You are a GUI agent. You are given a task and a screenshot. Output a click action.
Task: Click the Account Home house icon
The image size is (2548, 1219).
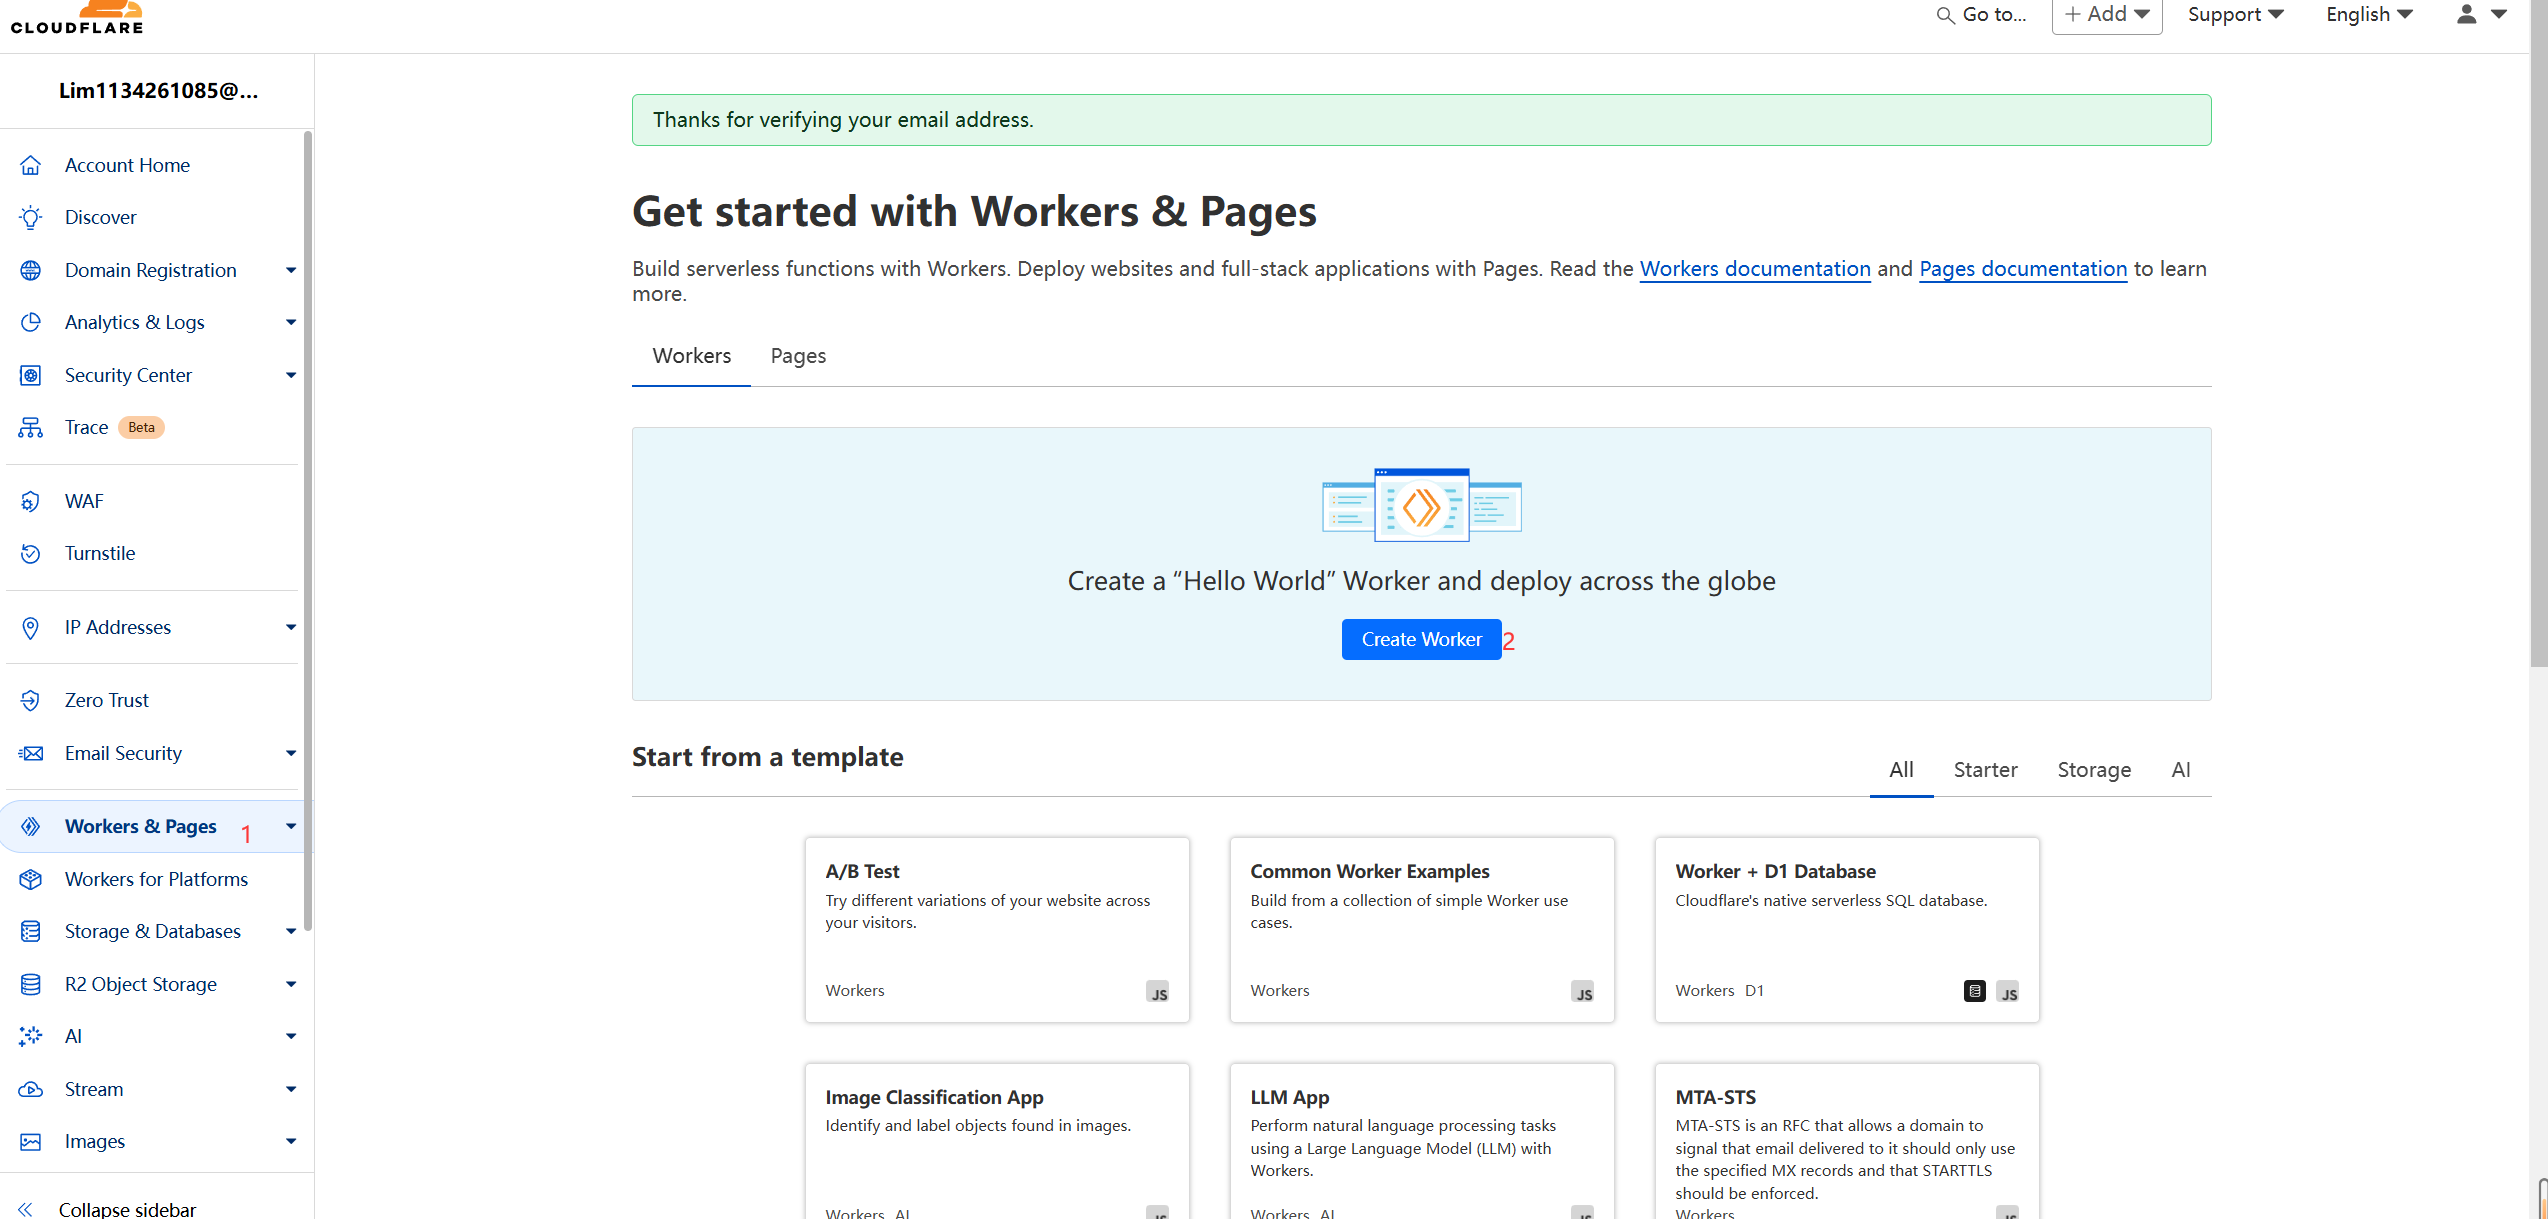(31, 165)
